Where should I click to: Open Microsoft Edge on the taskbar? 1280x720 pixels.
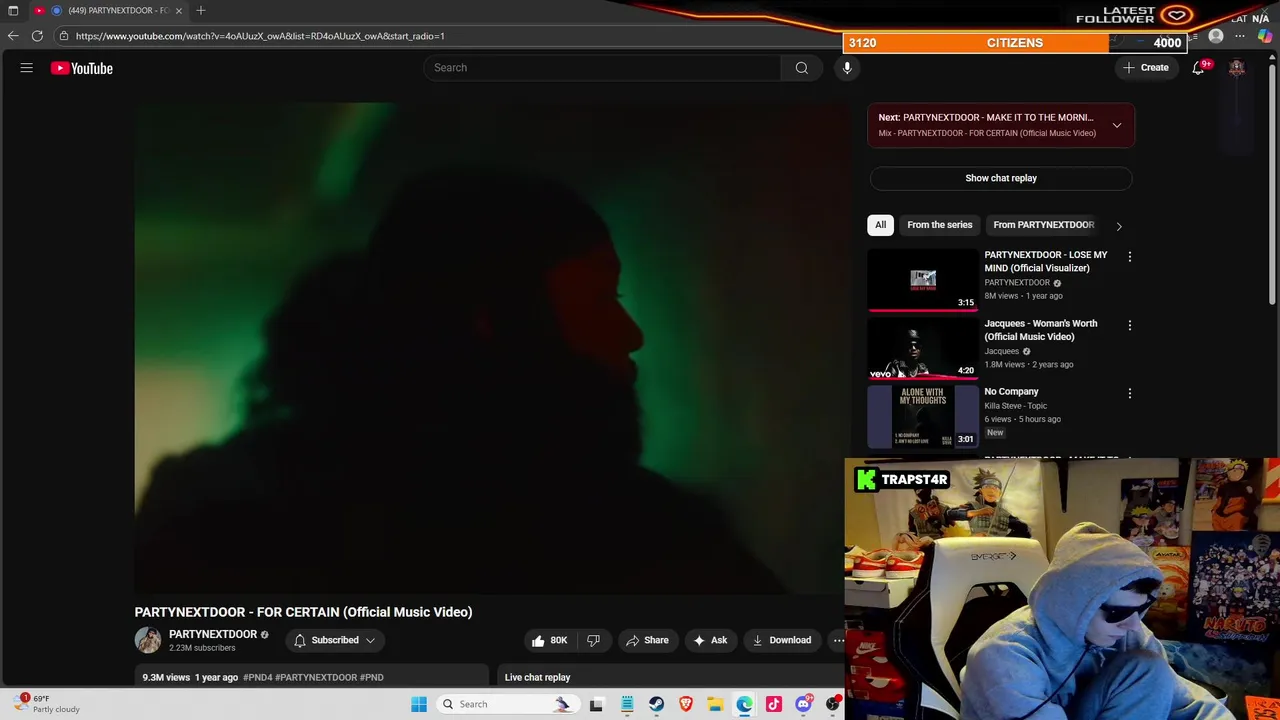(x=745, y=704)
